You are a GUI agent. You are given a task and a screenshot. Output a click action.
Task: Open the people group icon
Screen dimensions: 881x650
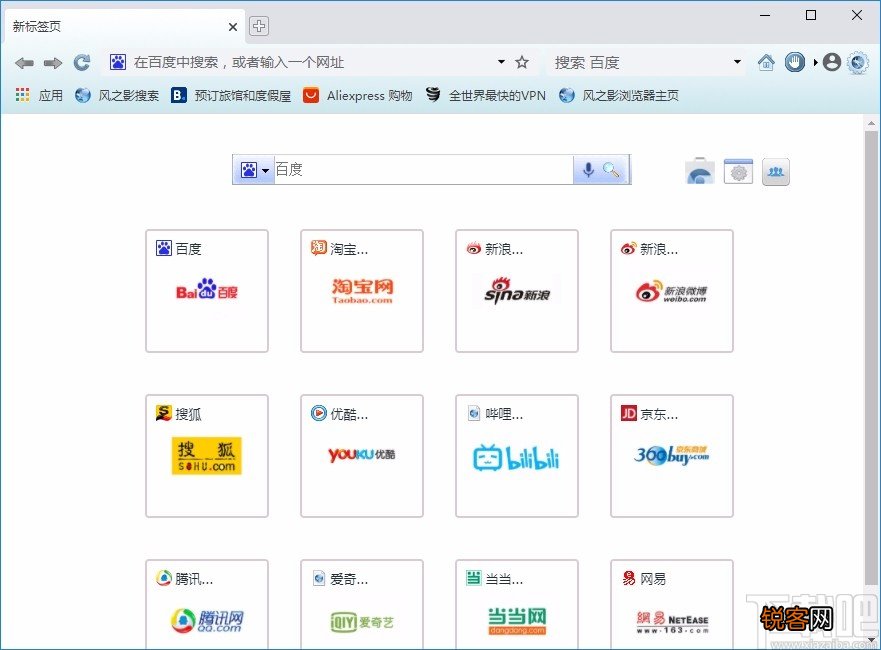[776, 171]
